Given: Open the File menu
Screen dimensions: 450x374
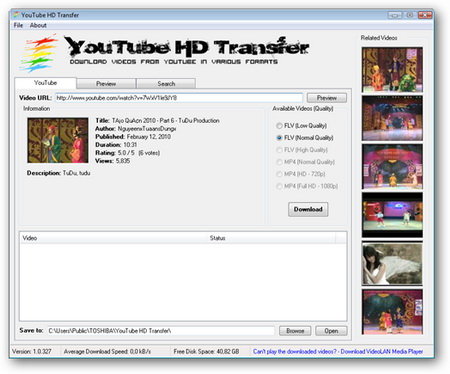Looking at the screenshot, I should click(18, 25).
